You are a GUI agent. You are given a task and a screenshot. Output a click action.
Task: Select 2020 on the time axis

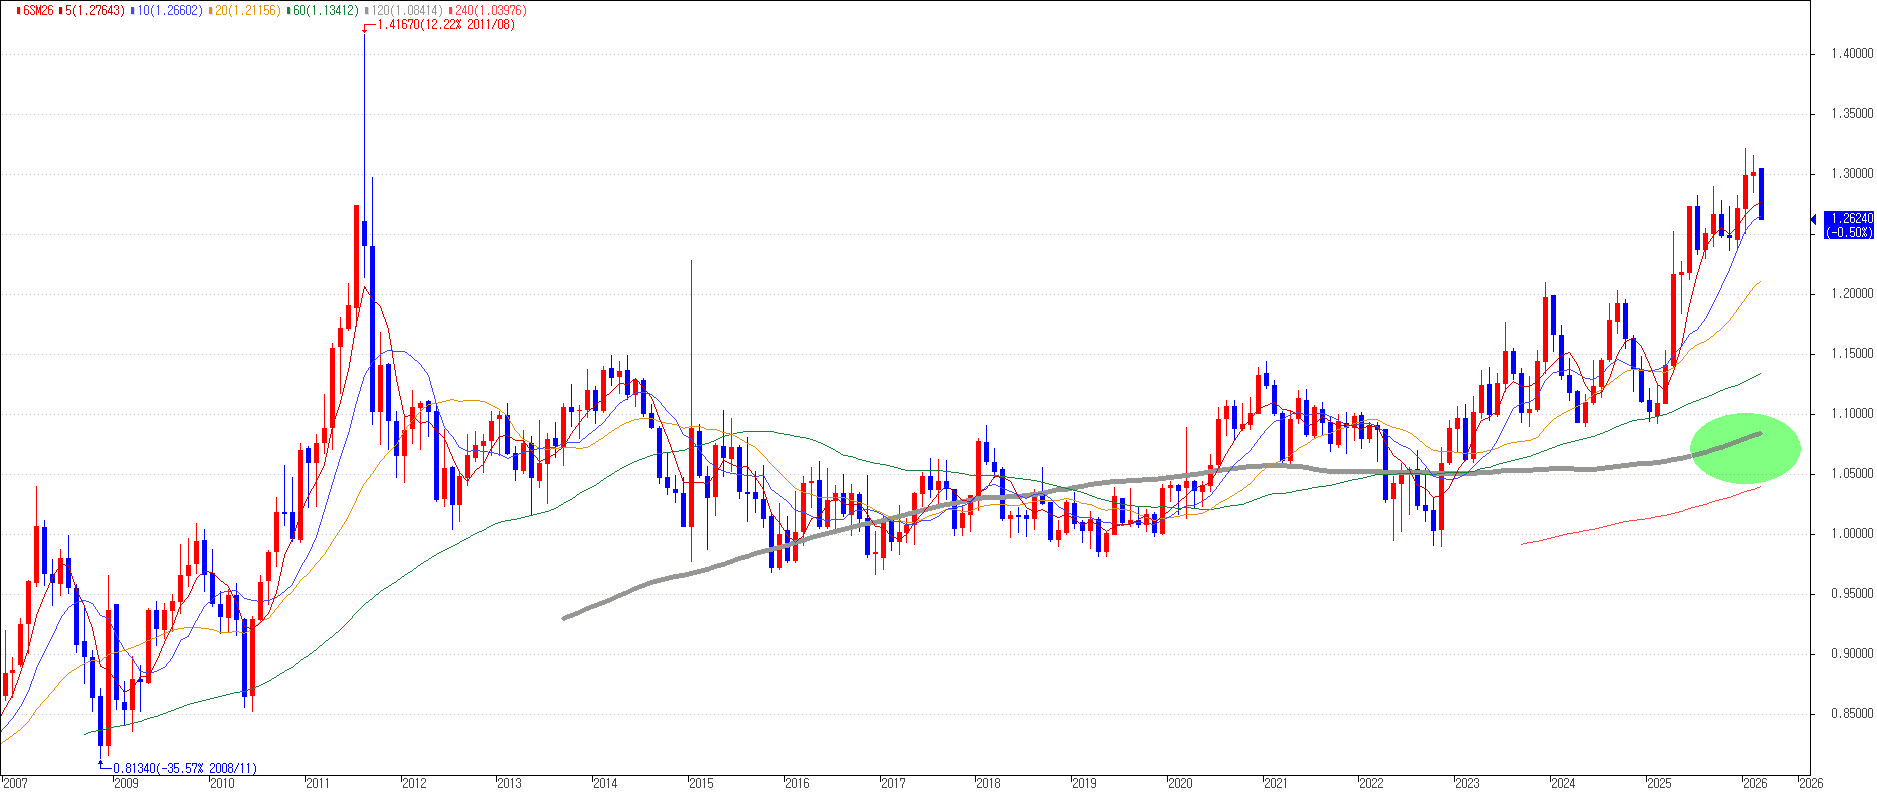[x=1180, y=783]
